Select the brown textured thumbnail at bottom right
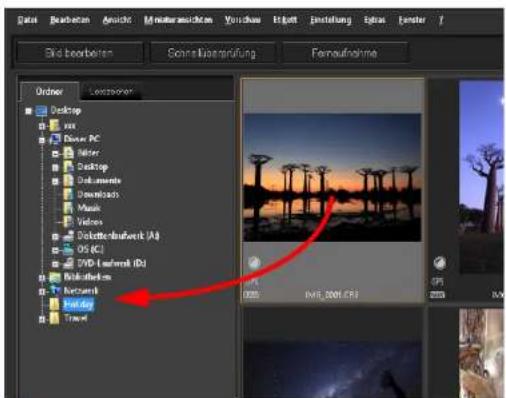 coord(481,353)
